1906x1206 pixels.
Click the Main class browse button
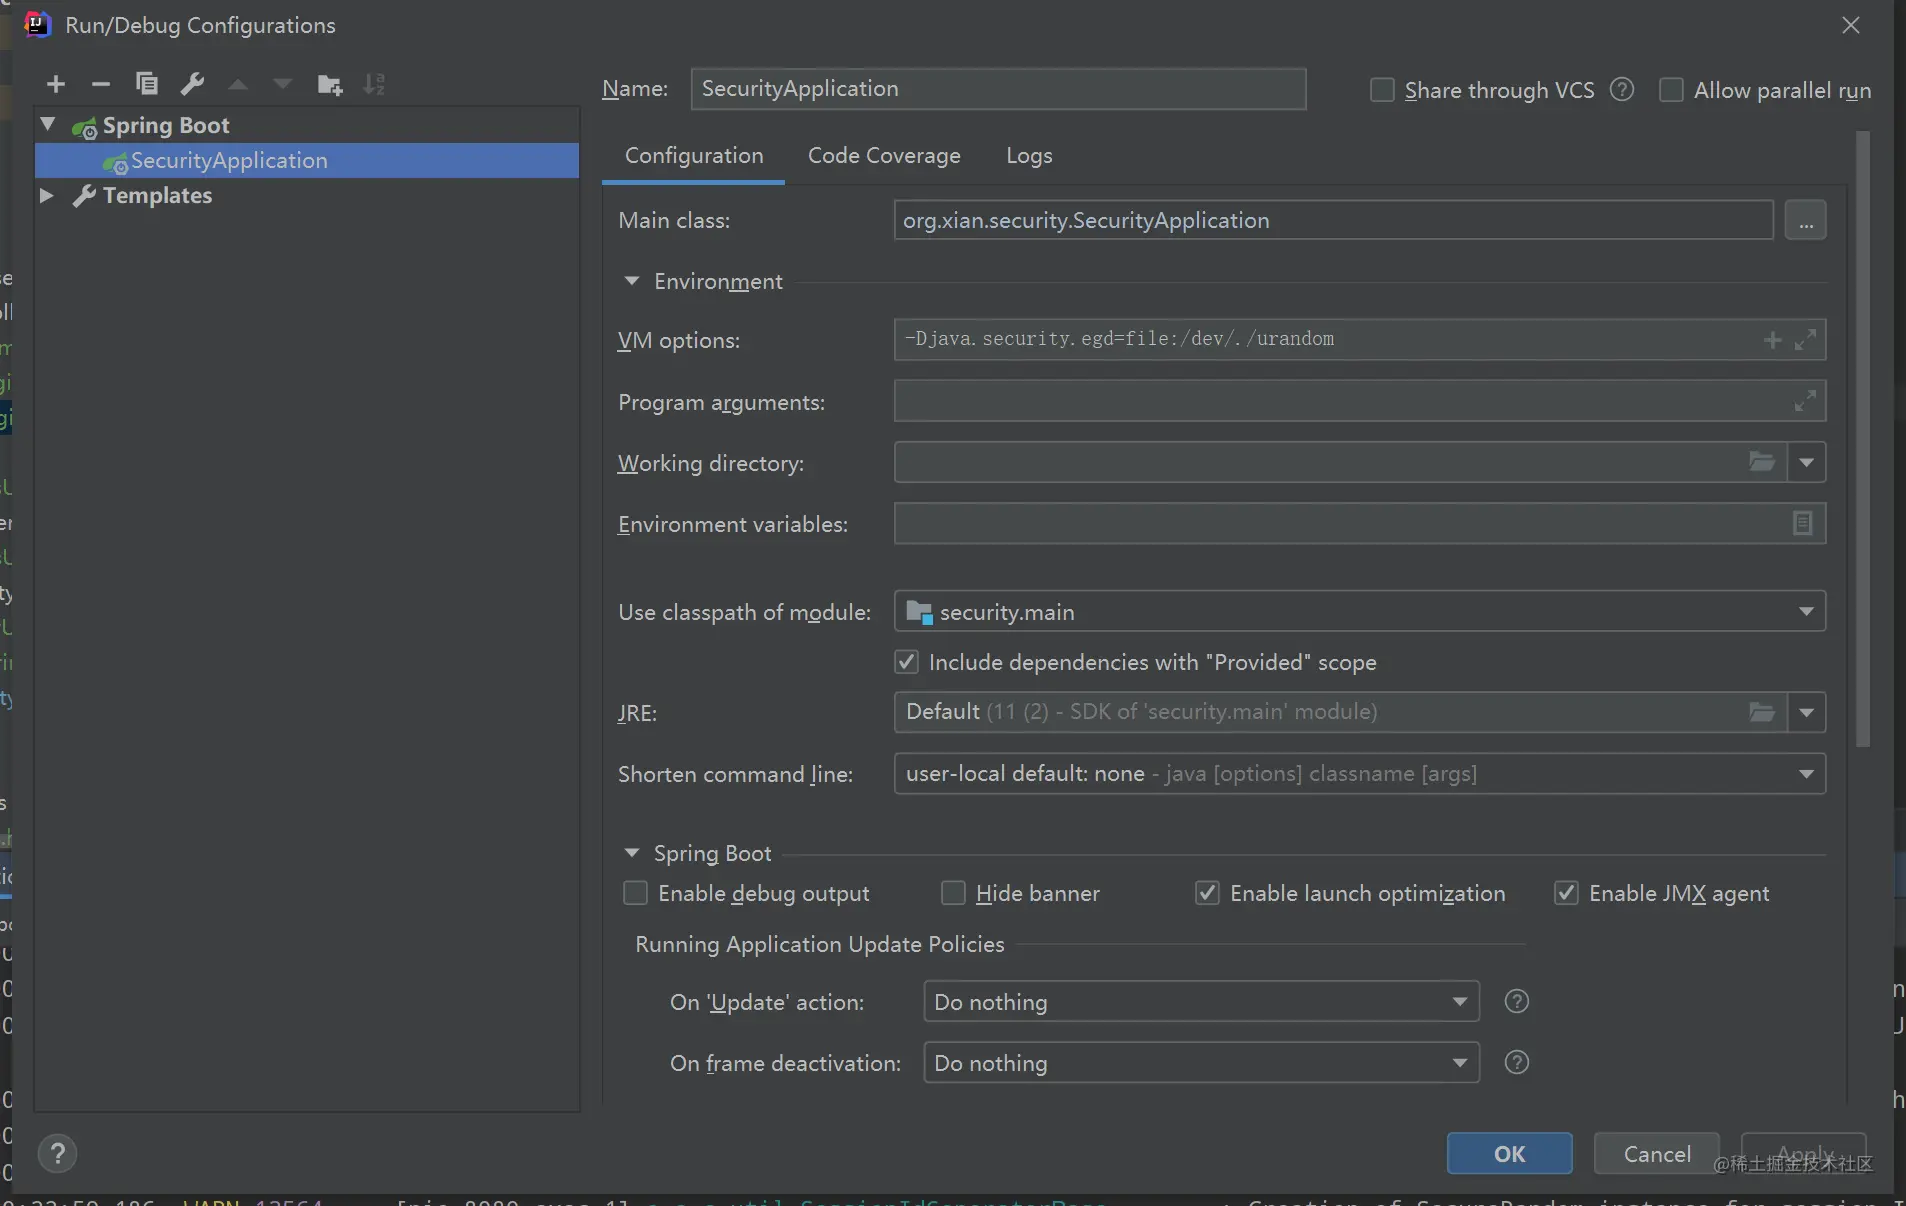click(1805, 220)
